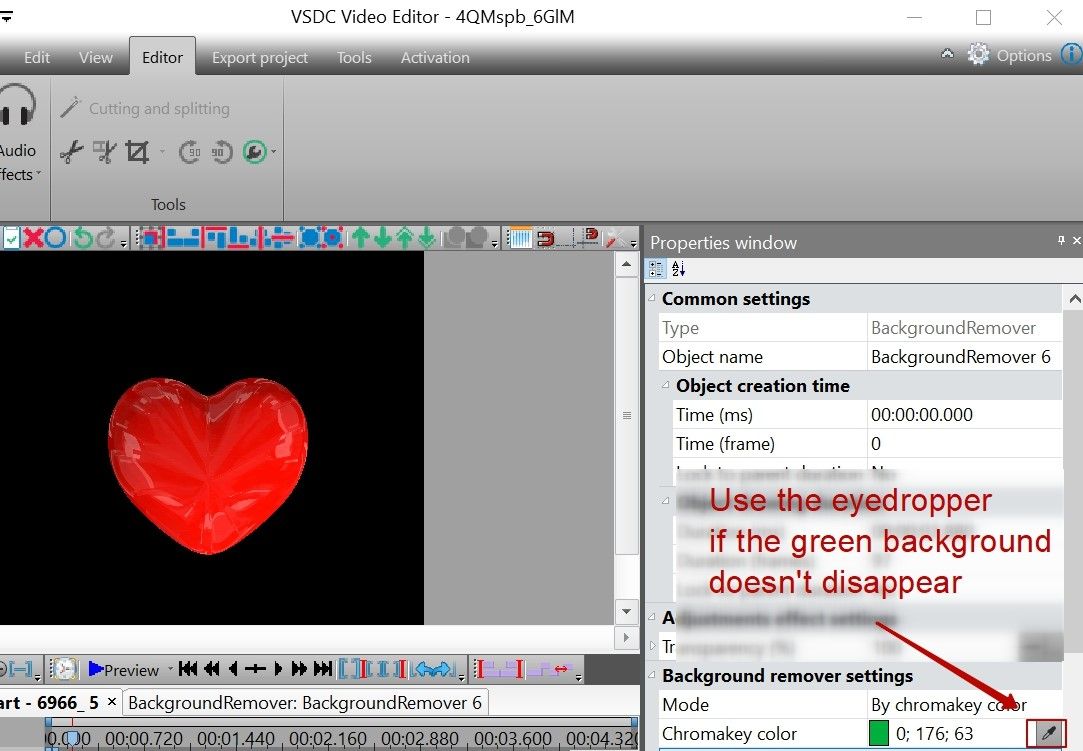Select the split into parts scissors tool
Screen dimensions: 1083x751
(x=104, y=151)
